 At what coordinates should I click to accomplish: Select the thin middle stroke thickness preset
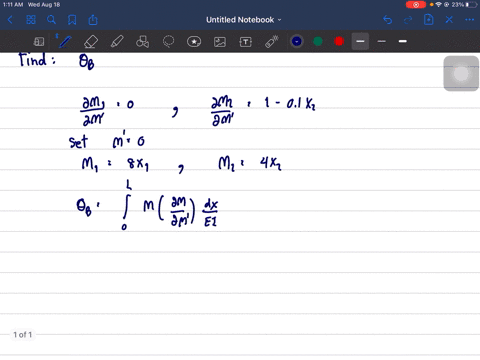(382, 41)
